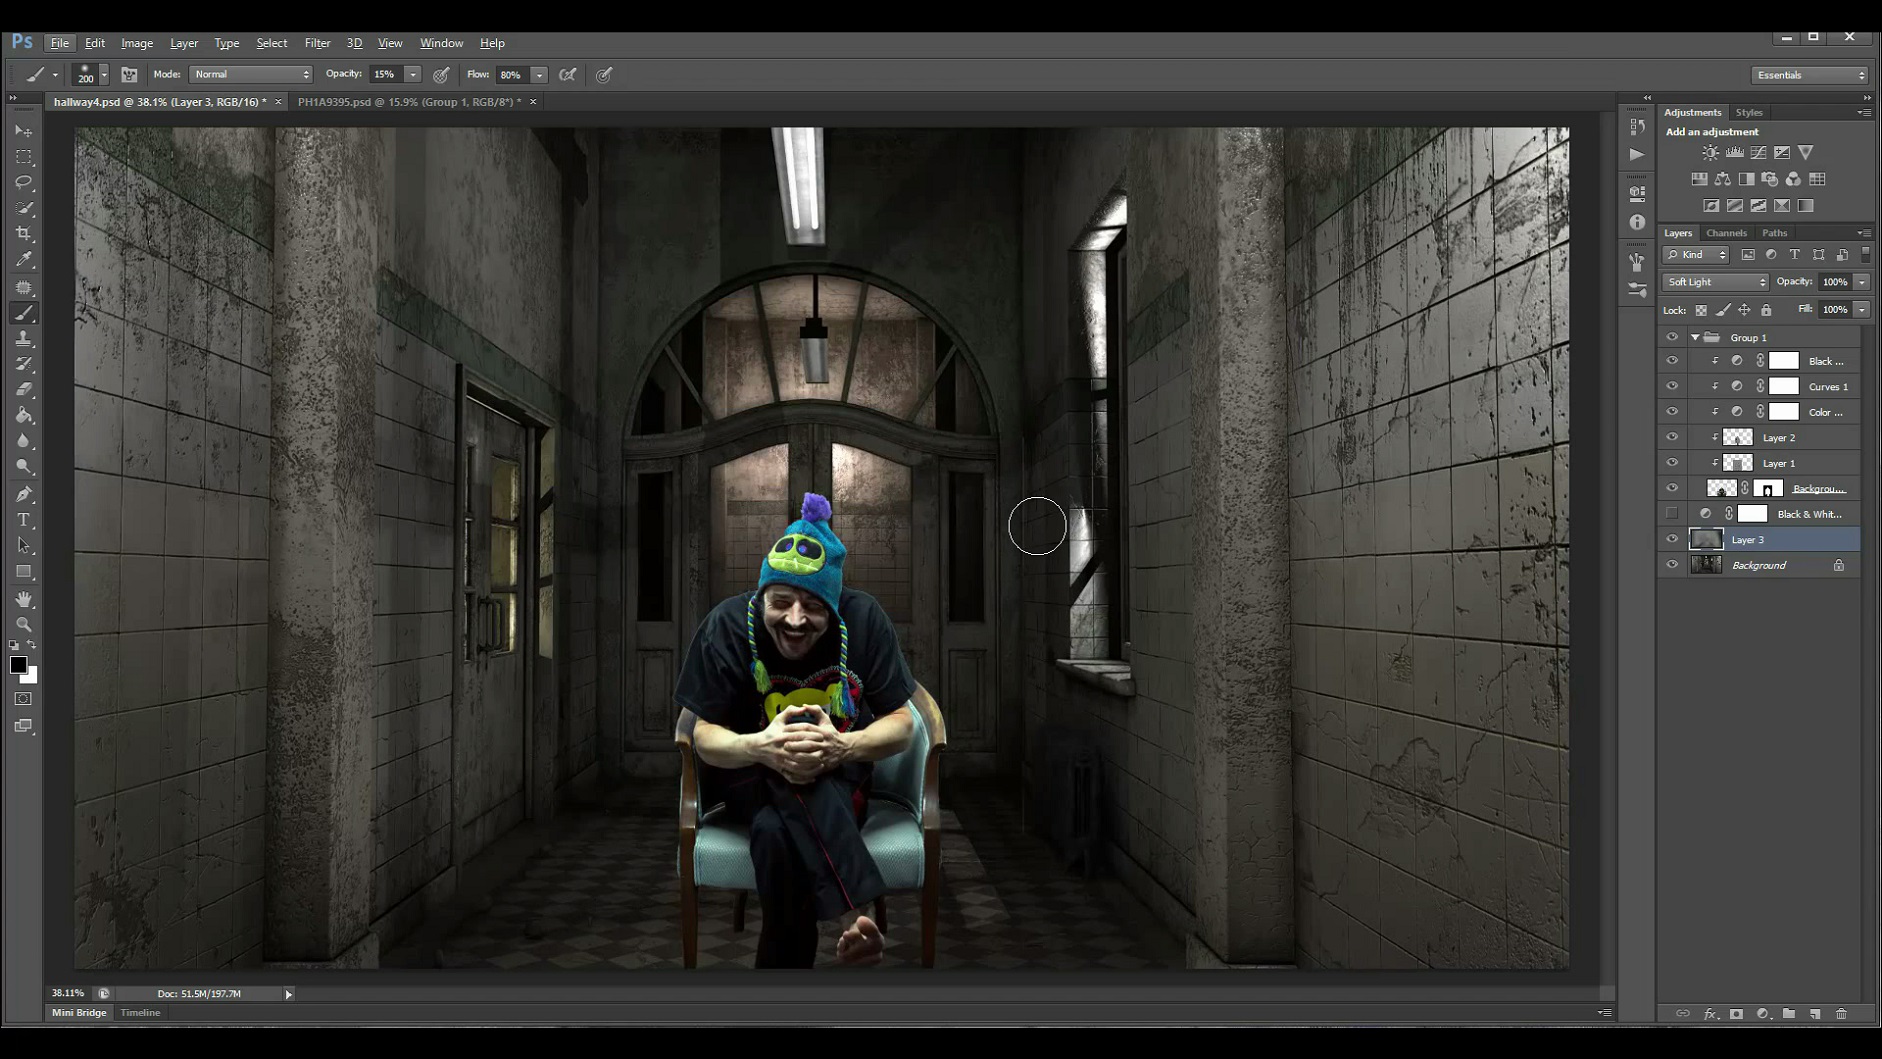Toggle Quick Mask mode icon
Viewport: 1882px width, 1059px height.
[24, 699]
